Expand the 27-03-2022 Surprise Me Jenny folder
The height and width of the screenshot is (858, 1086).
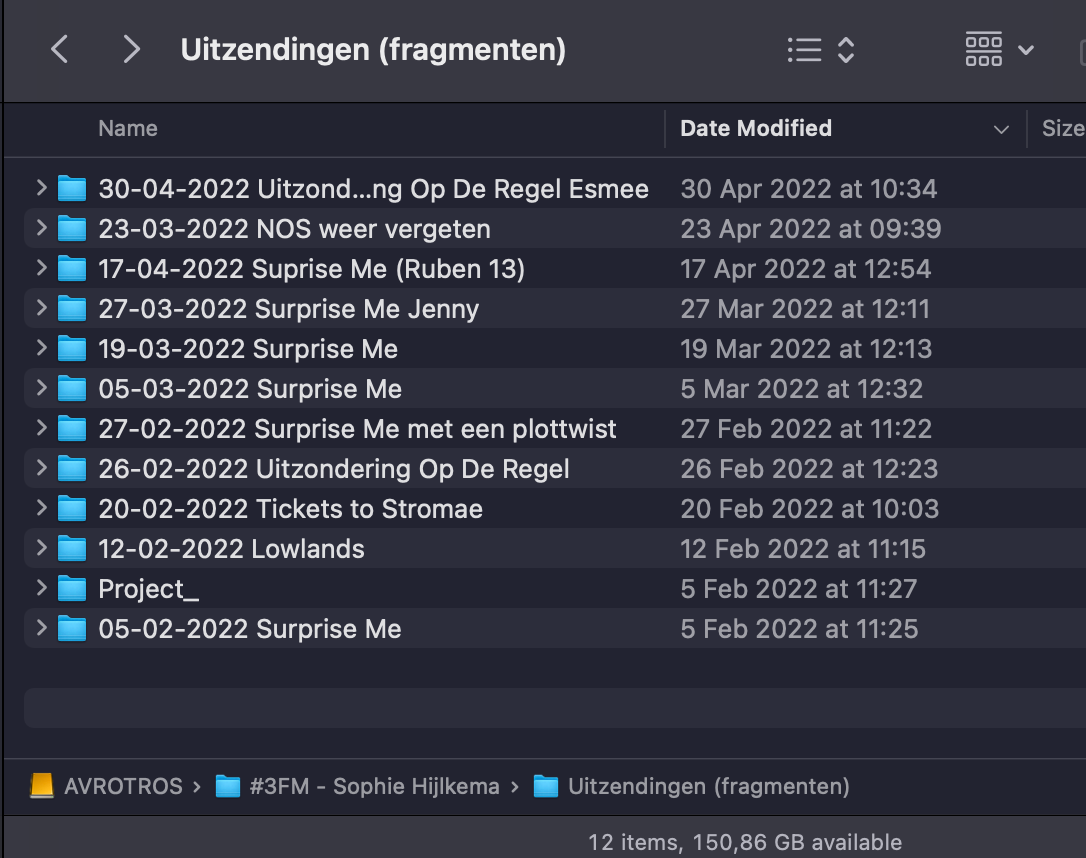(42, 307)
